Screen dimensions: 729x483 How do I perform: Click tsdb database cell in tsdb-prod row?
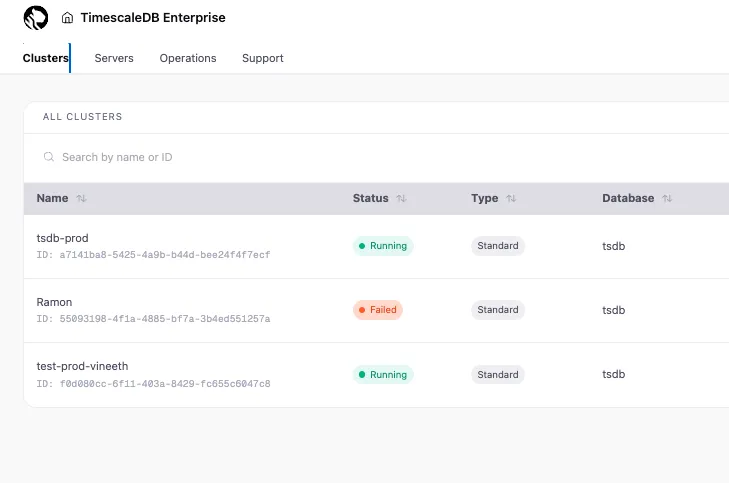coord(614,246)
